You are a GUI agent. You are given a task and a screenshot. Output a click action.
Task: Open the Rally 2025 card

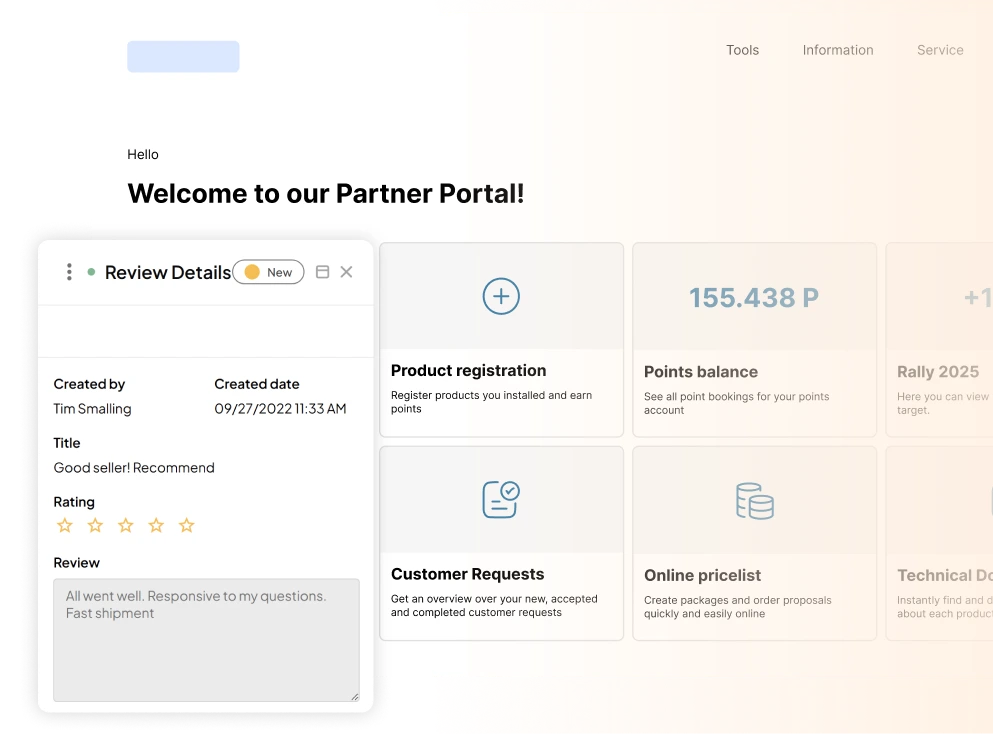939,339
